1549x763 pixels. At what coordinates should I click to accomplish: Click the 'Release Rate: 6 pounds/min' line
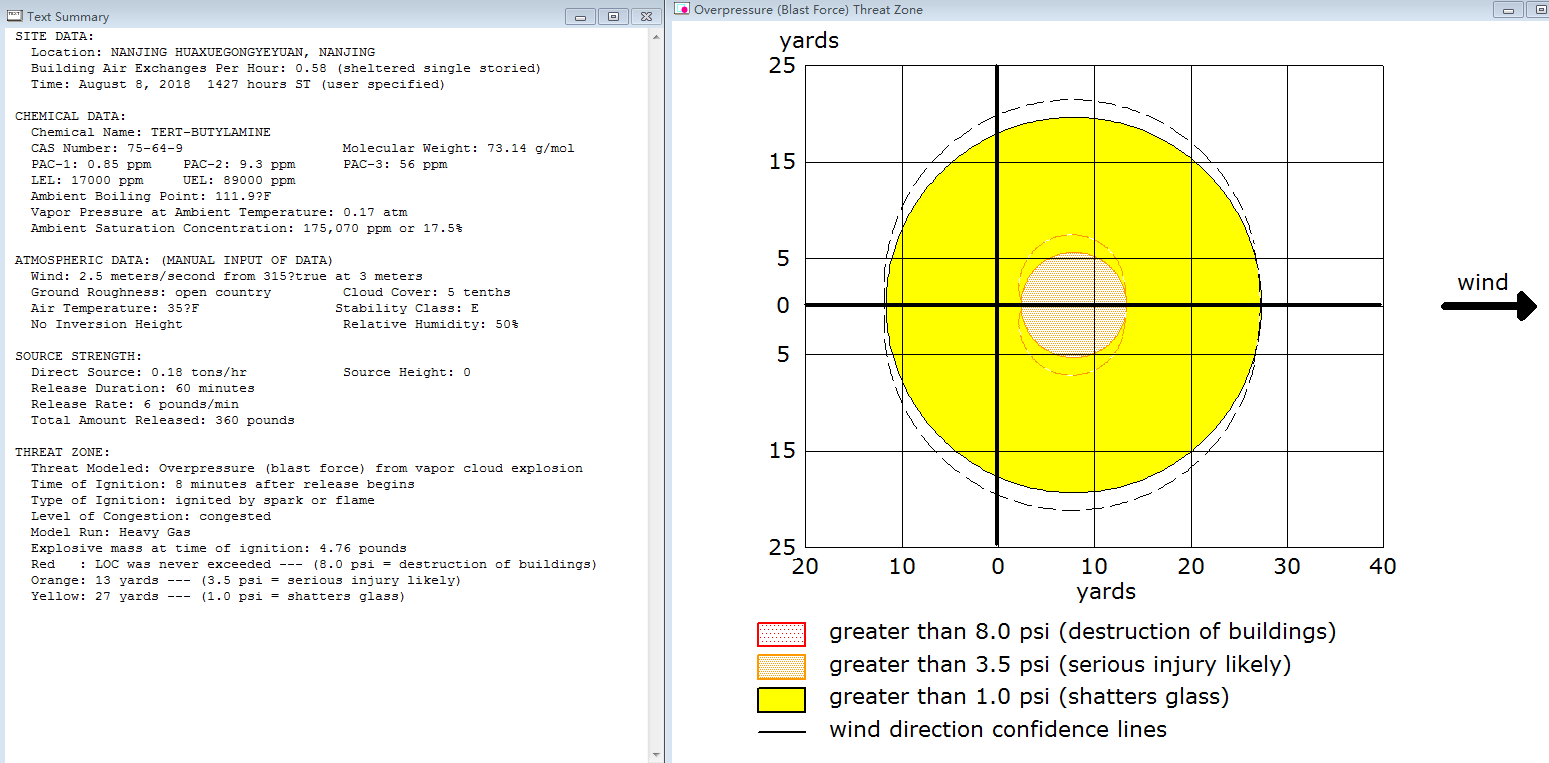[x=135, y=404]
